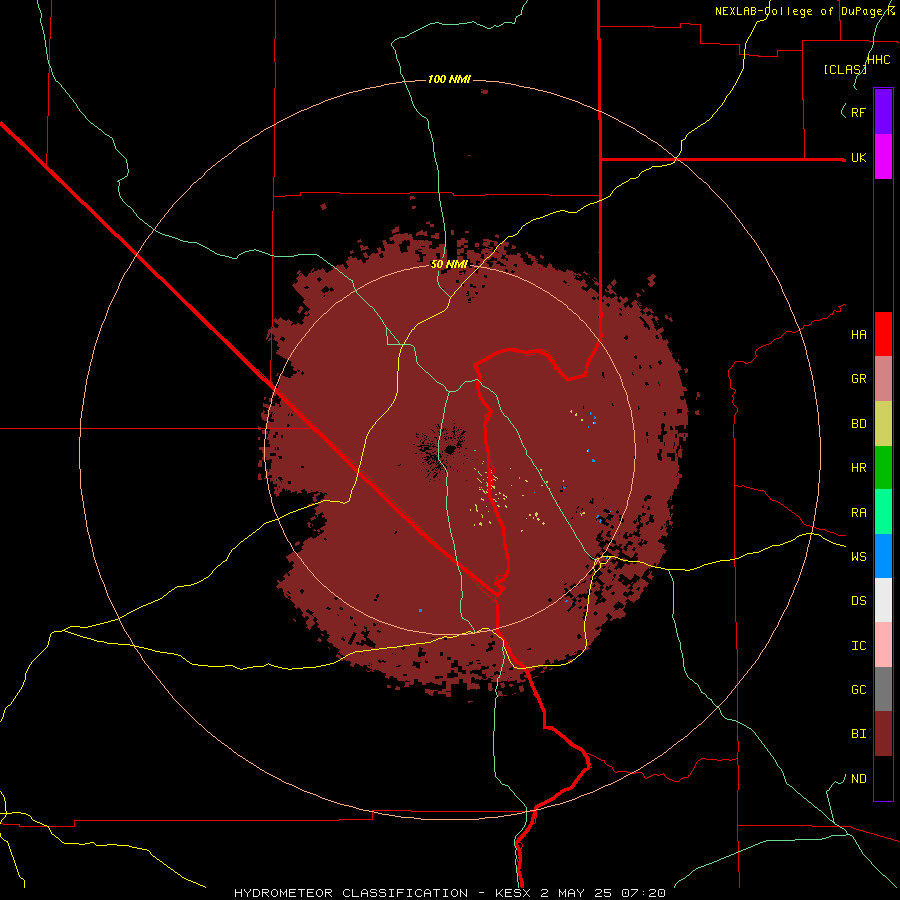Click the 'GR' legend label

(x=858, y=379)
